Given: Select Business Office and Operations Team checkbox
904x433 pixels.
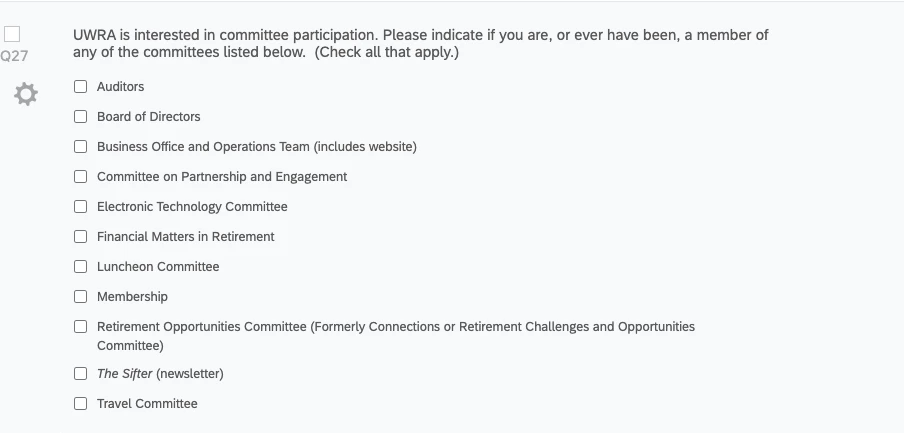Looking at the screenshot, I should pyautogui.click(x=81, y=146).
